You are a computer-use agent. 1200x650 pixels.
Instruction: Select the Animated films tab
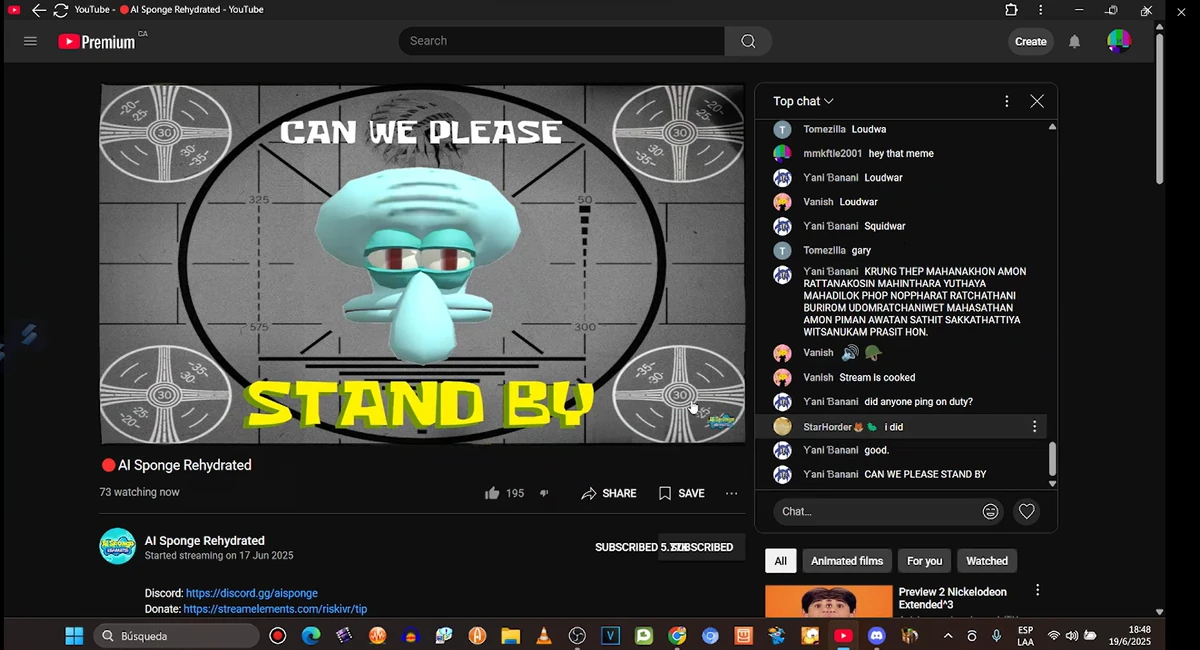tap(846, 560)
